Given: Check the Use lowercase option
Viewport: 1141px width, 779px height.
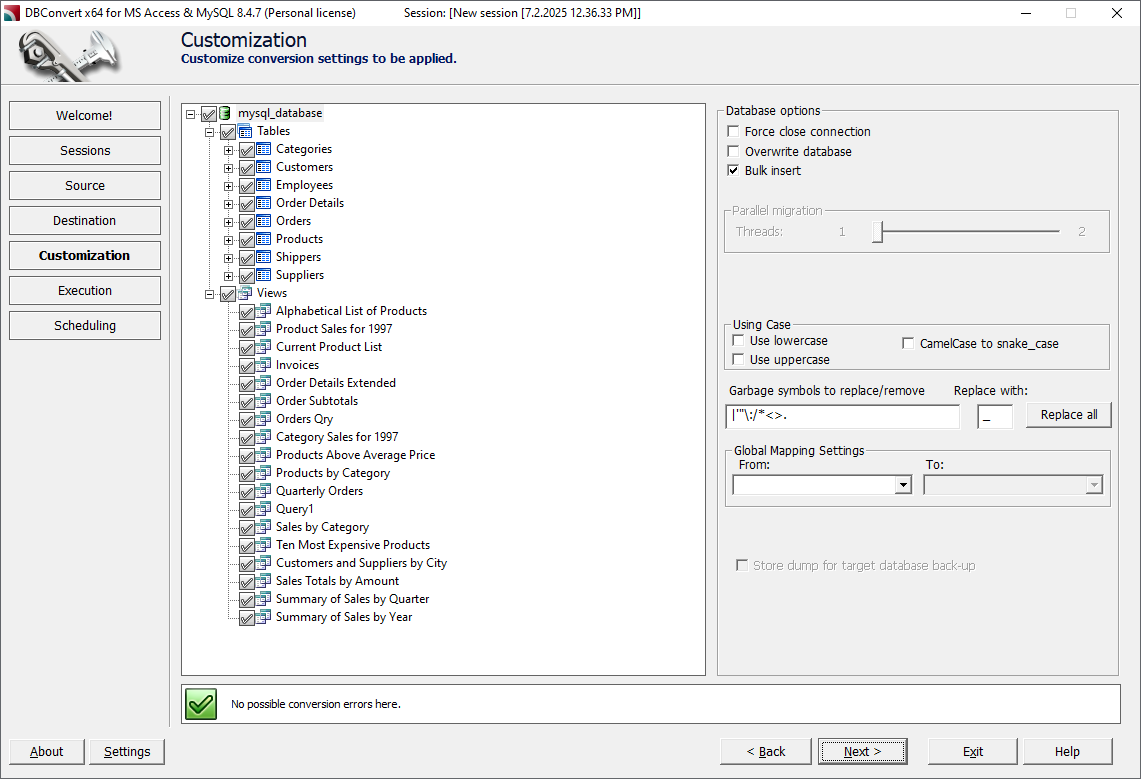Looking at the screenshot, I should 739,340.
